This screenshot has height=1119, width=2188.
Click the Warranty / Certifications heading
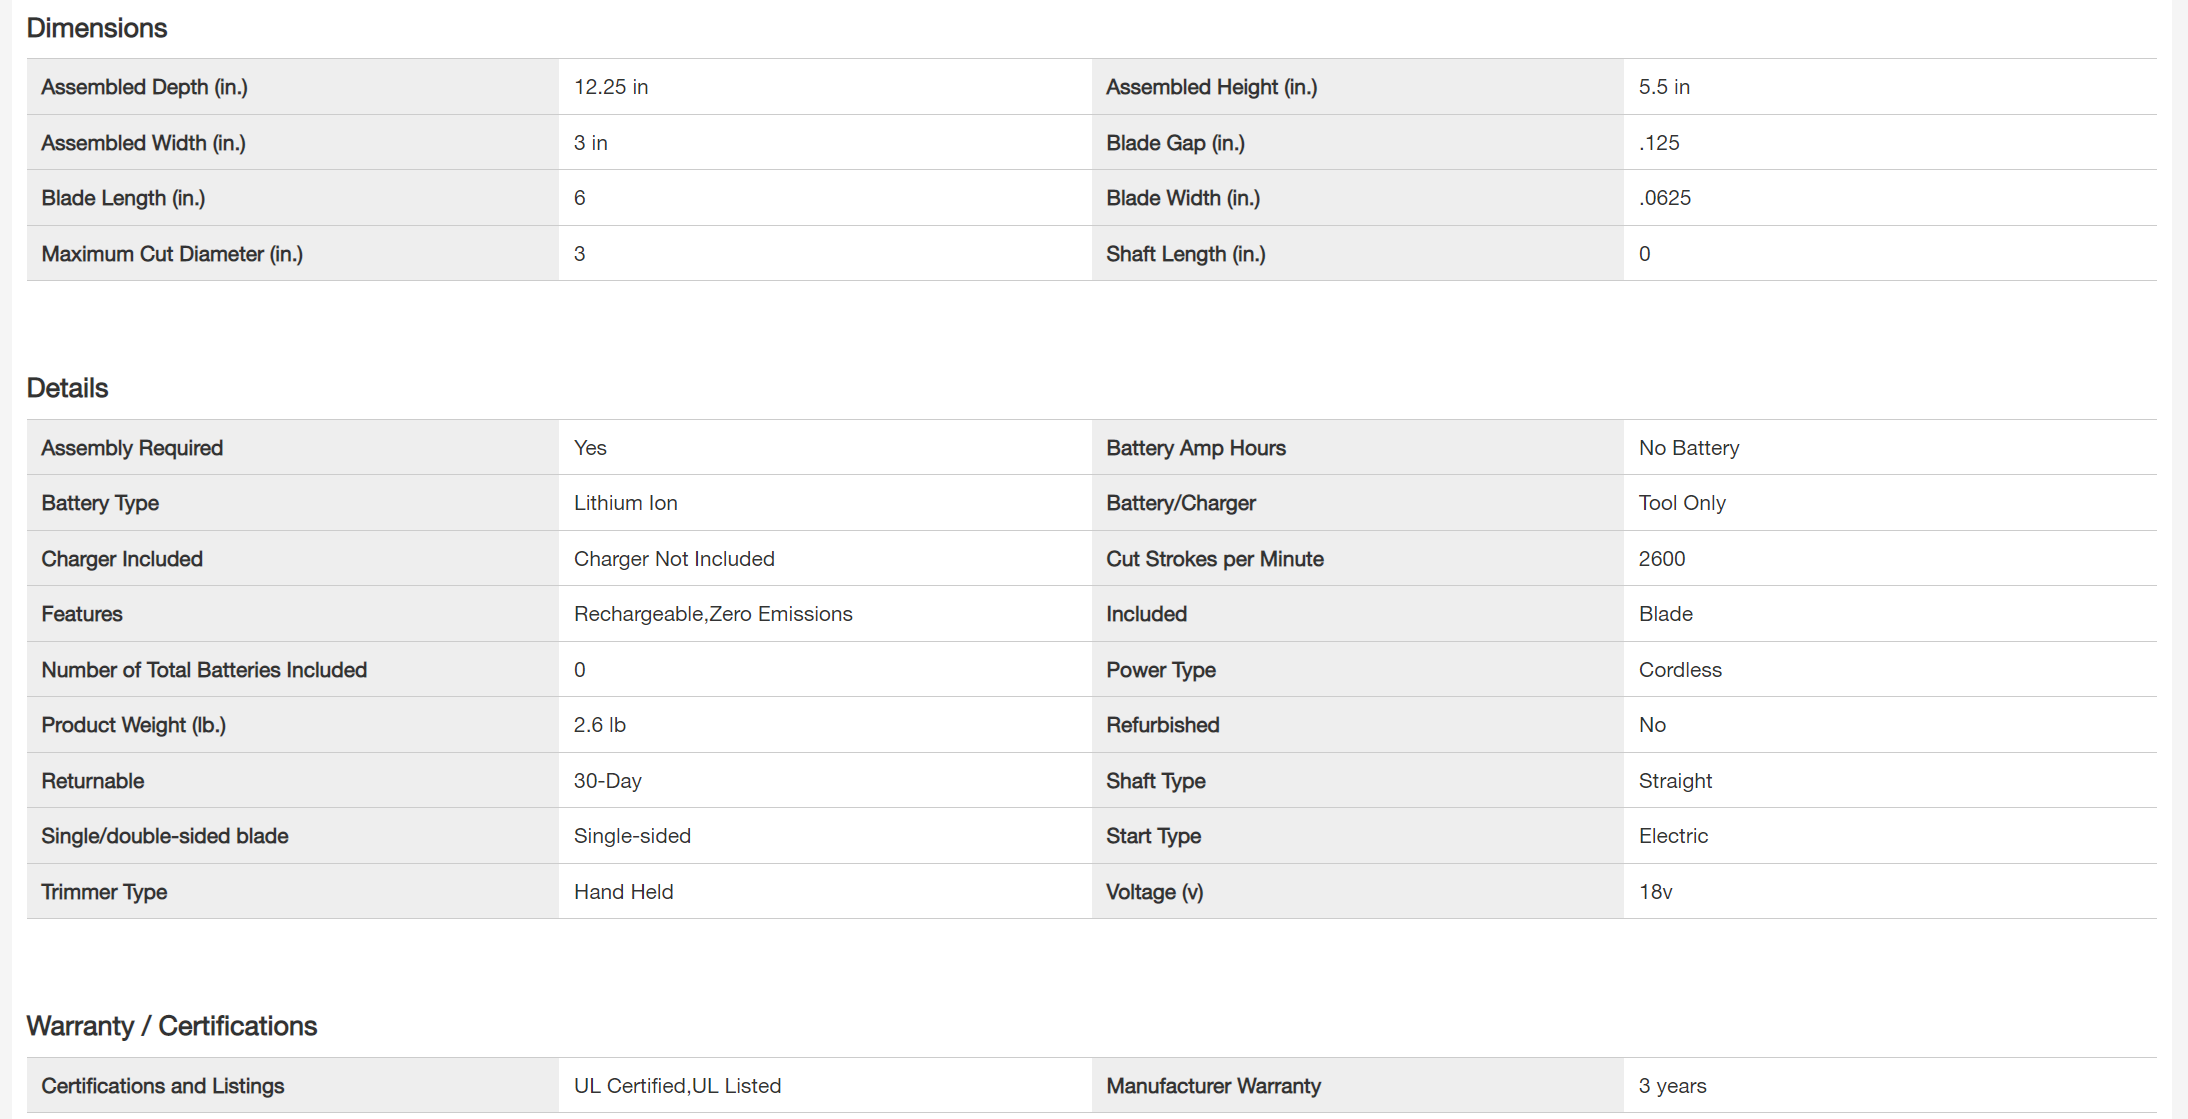pyautogui.click(x=171, y=1026)
